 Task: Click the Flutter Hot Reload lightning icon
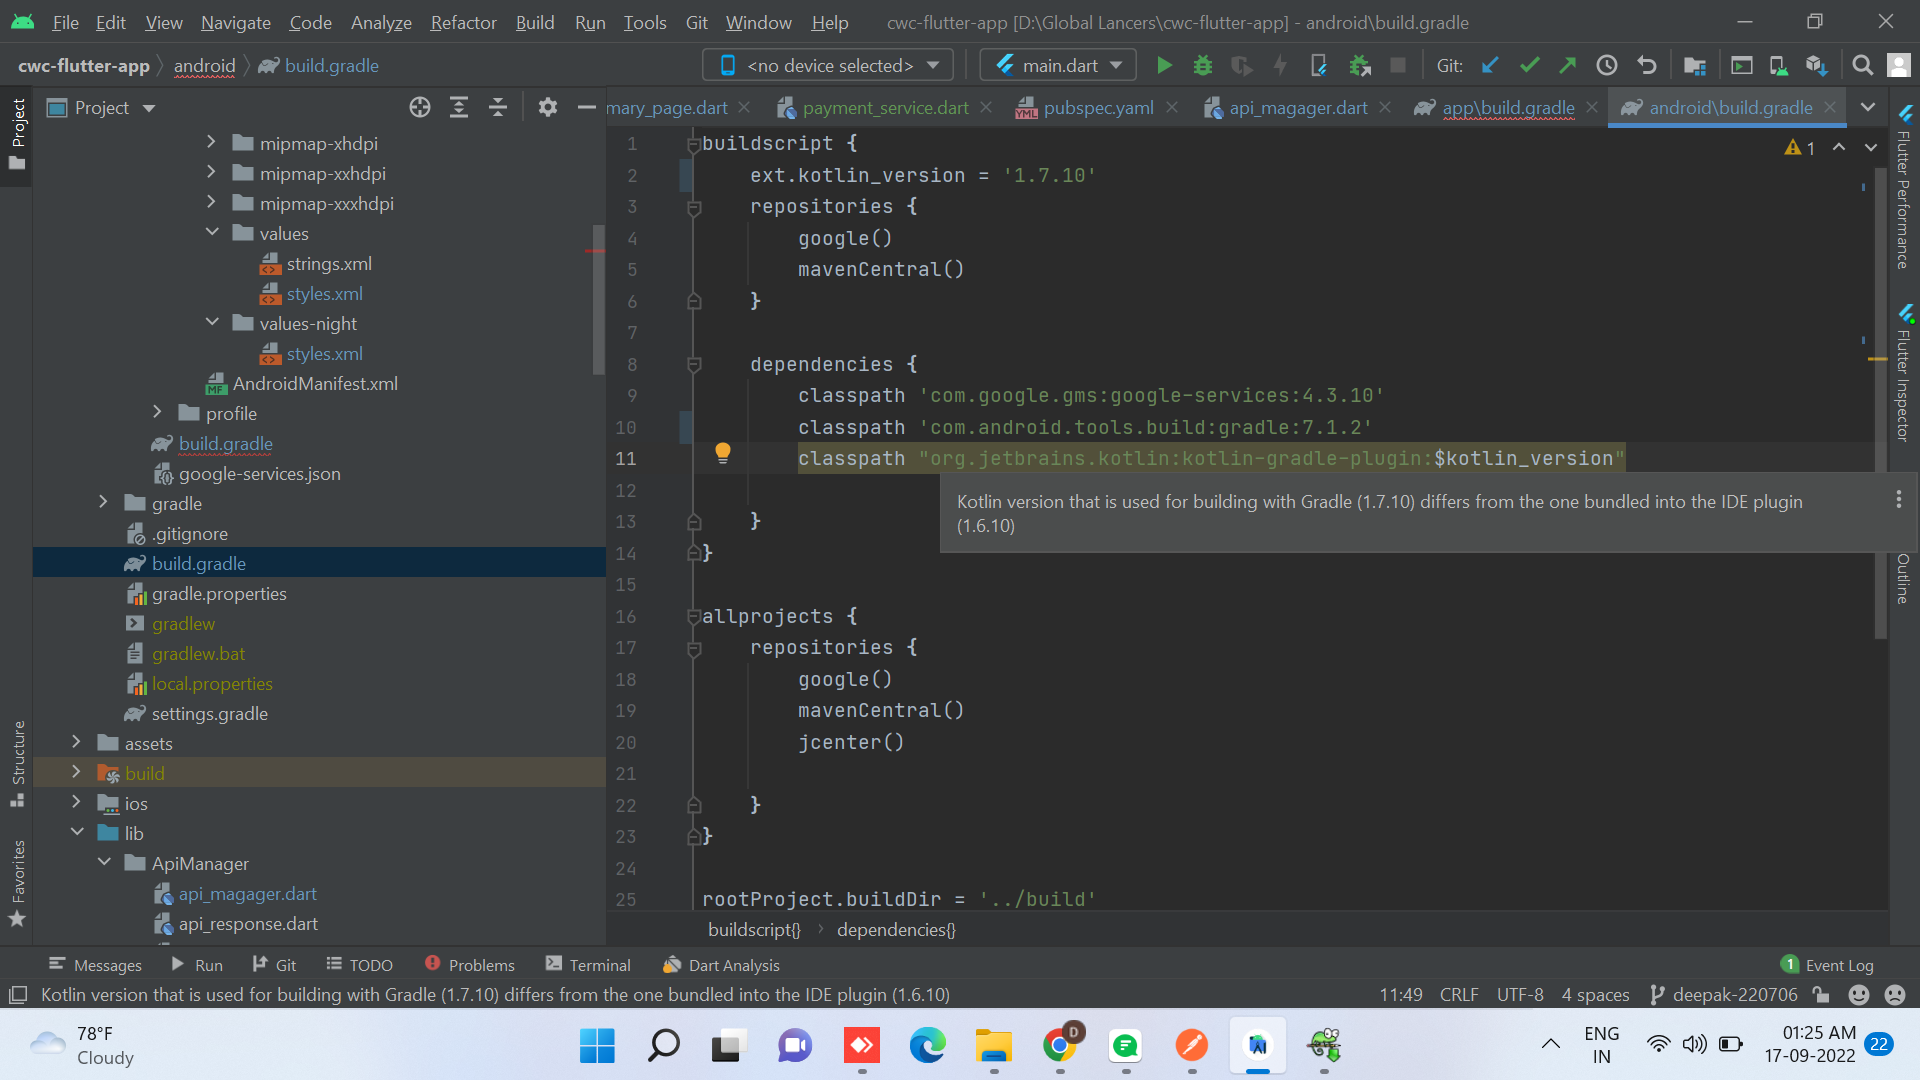[x=1280, y=66]
